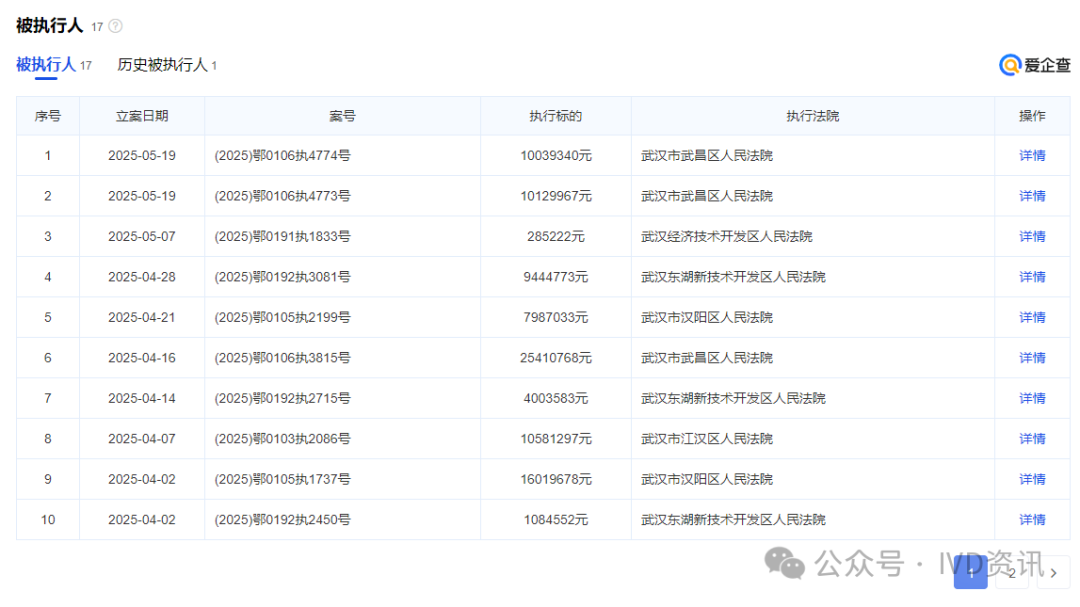The height and width of the screenshot is (607, 1080).
Task: Select case number (2025)鄂0105执2199号
Action: 282,318
